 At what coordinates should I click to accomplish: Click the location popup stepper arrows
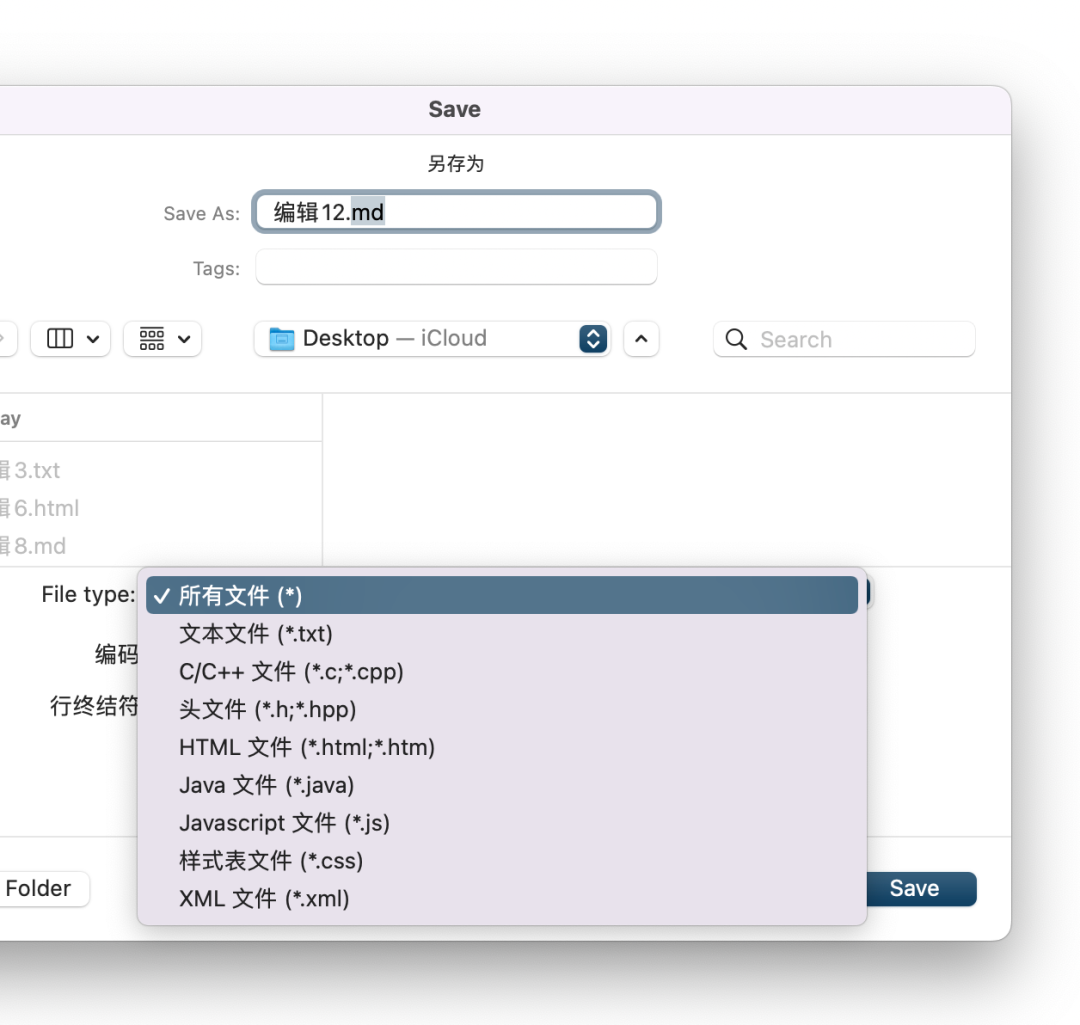(x=593, y=339)
